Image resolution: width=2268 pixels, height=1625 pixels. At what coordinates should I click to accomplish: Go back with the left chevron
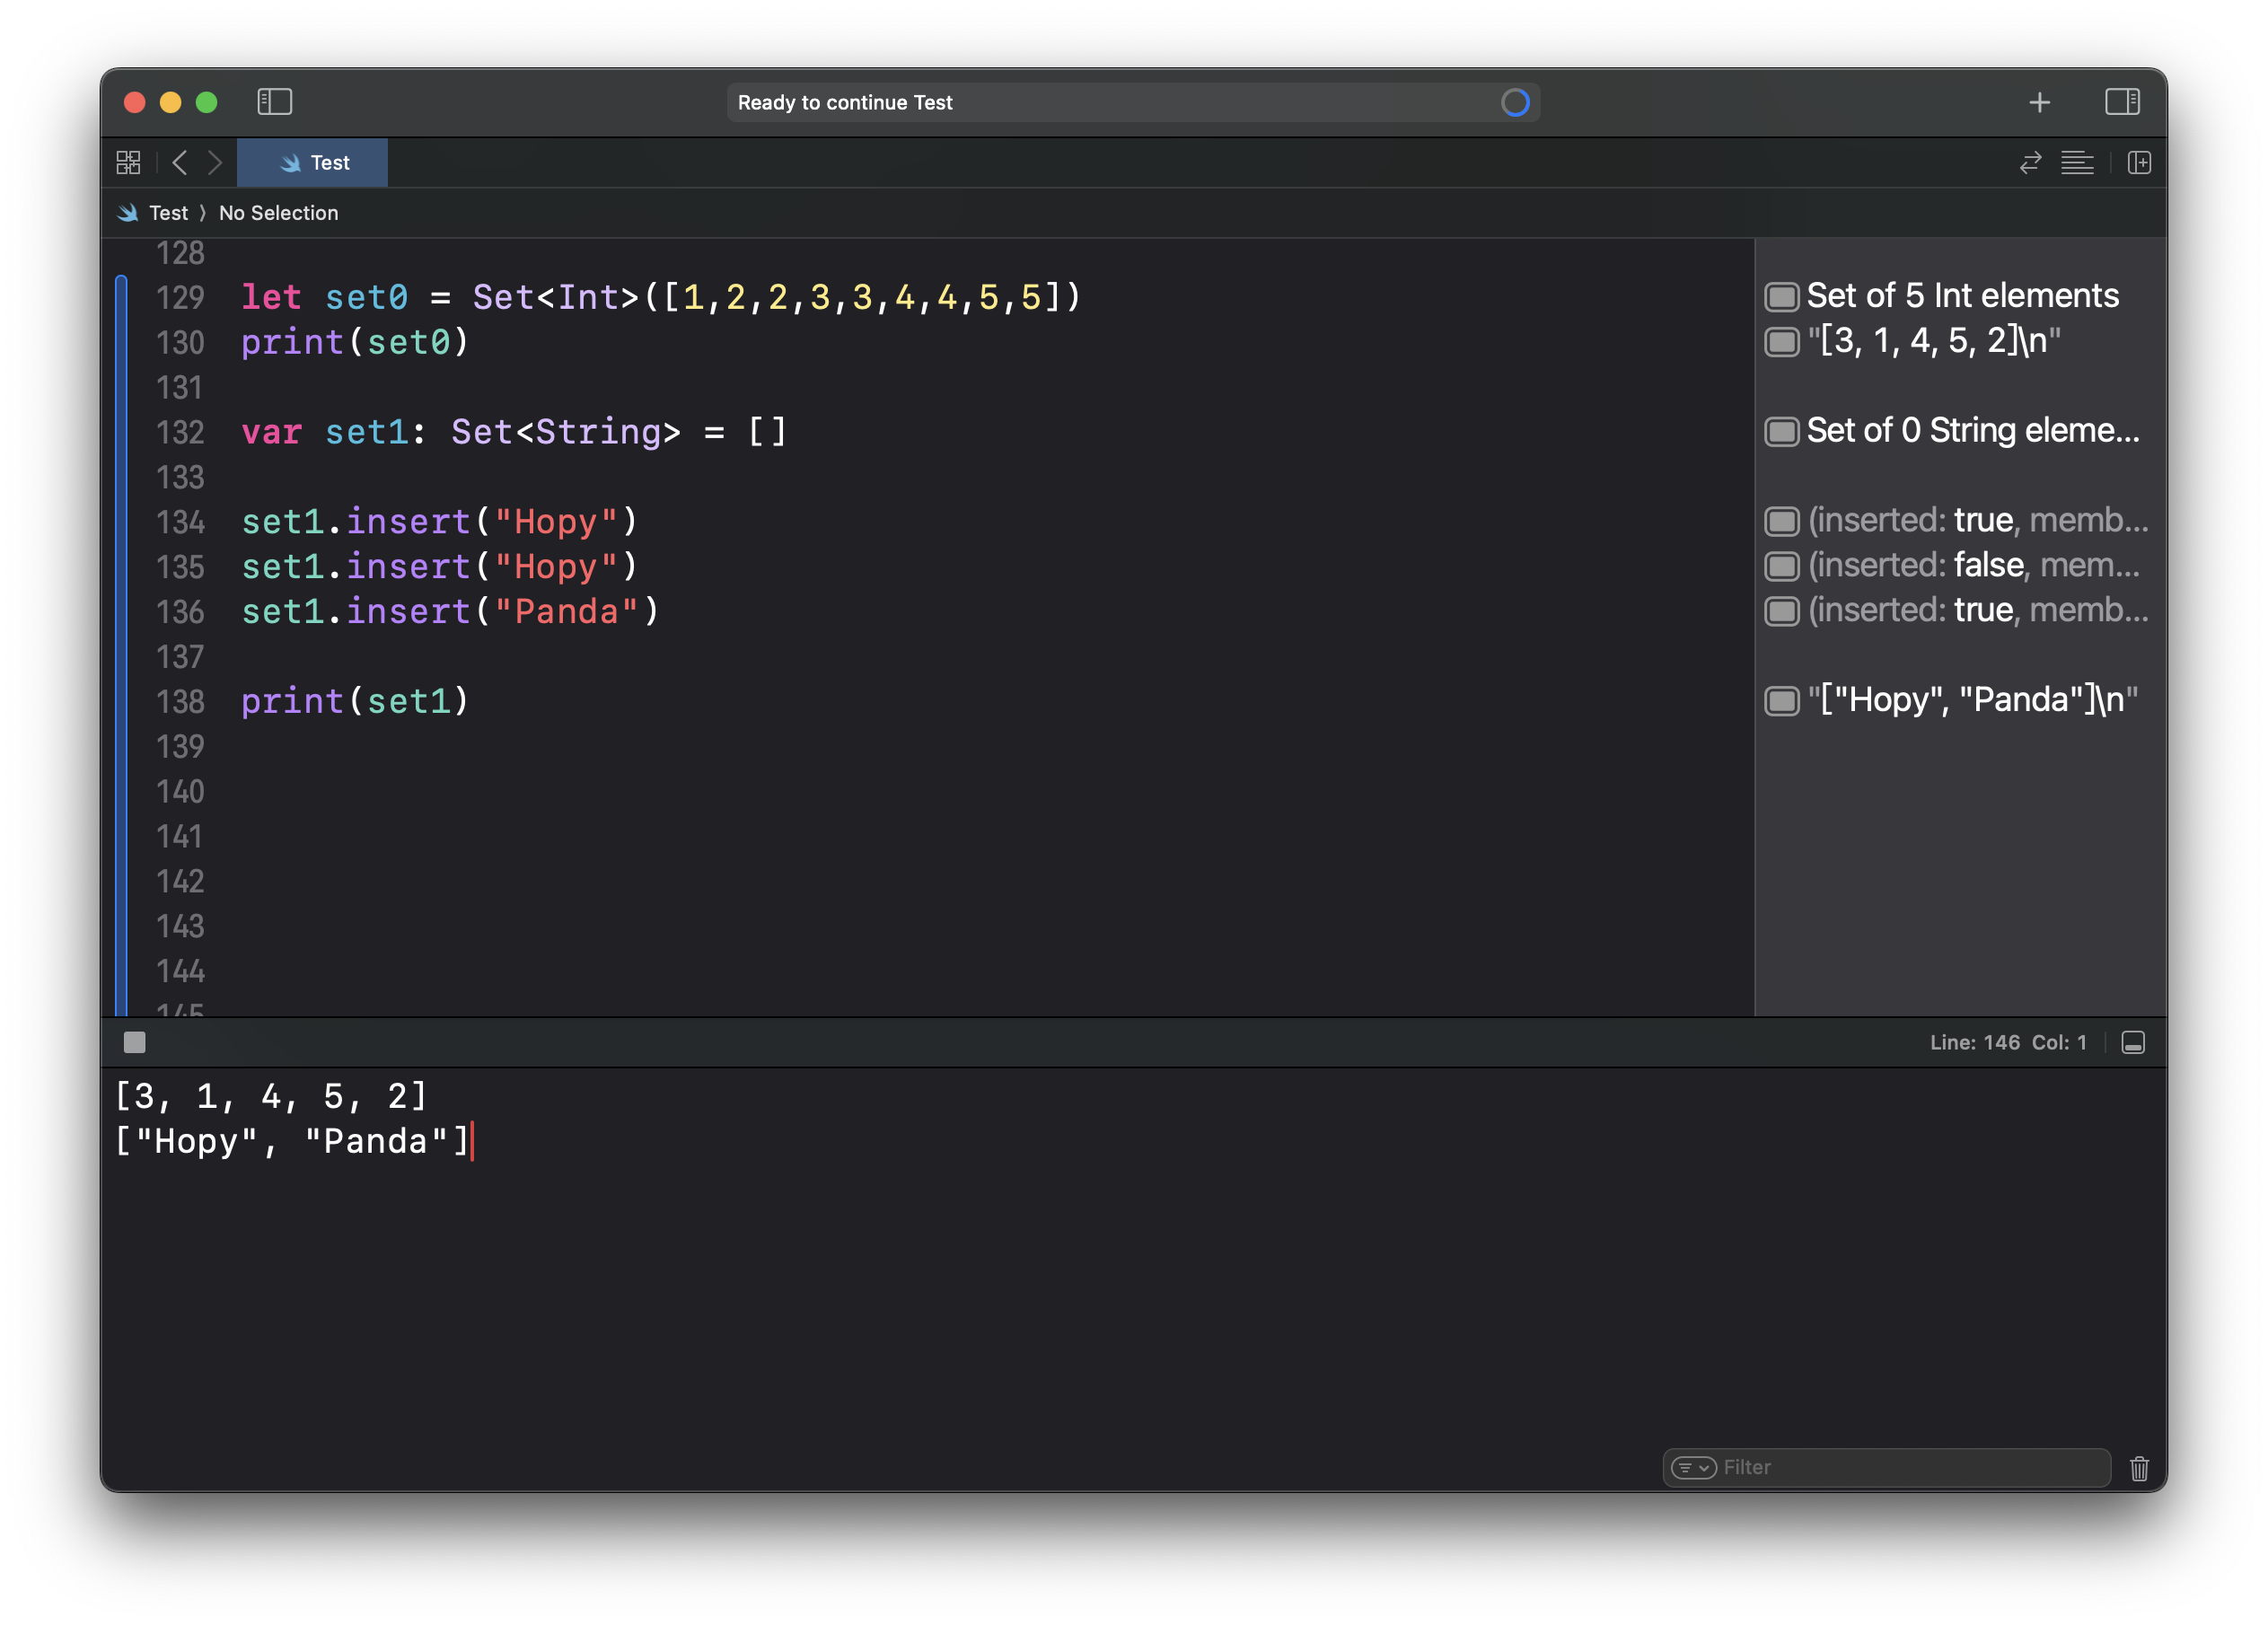tap(180, 162)
